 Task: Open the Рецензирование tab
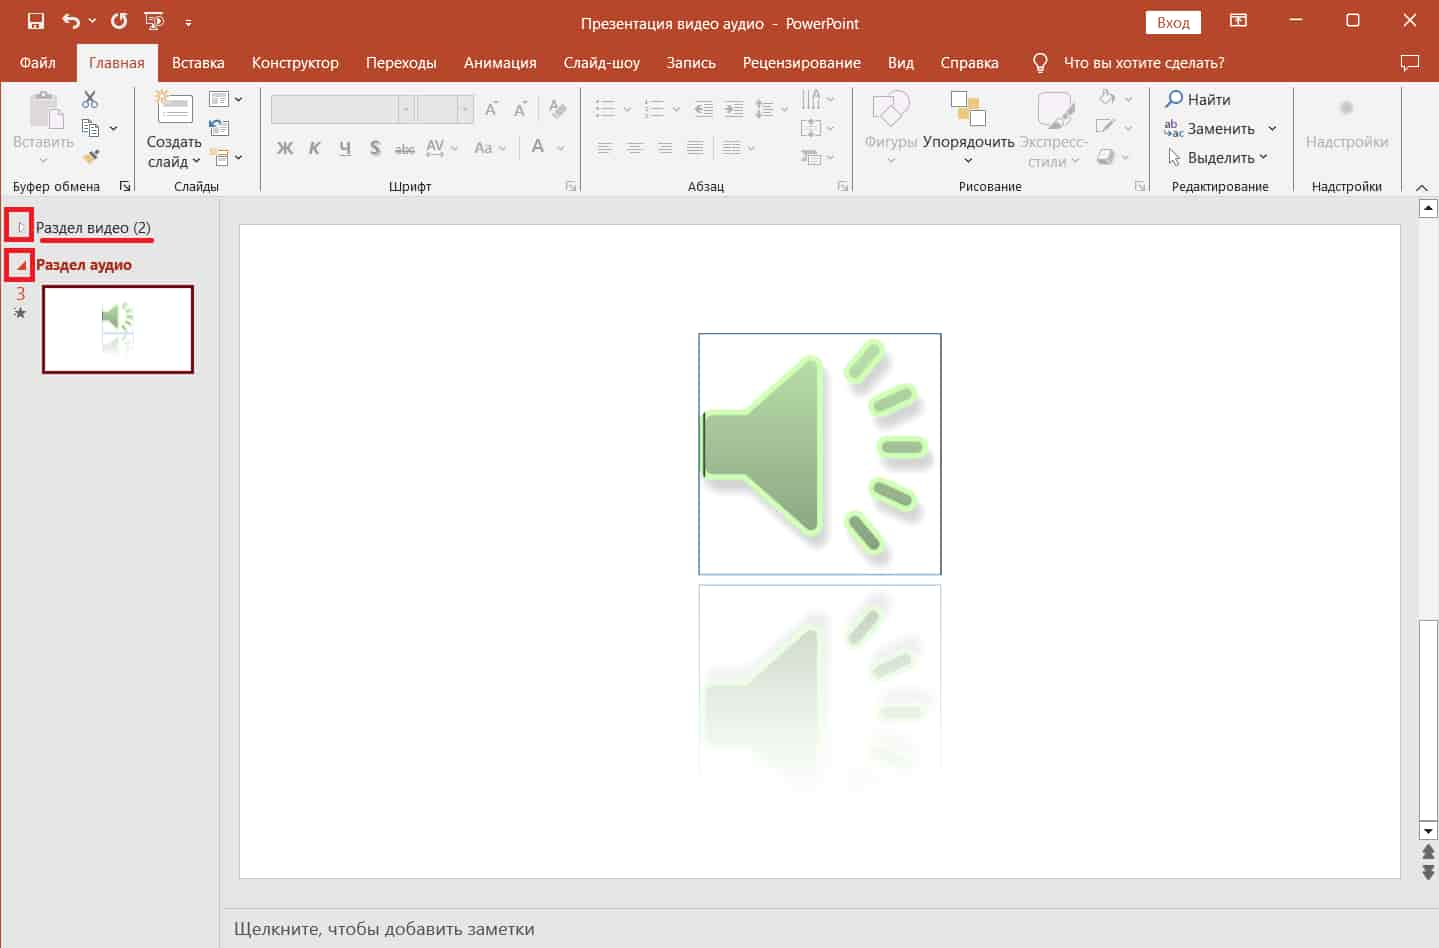pos(801,63)
